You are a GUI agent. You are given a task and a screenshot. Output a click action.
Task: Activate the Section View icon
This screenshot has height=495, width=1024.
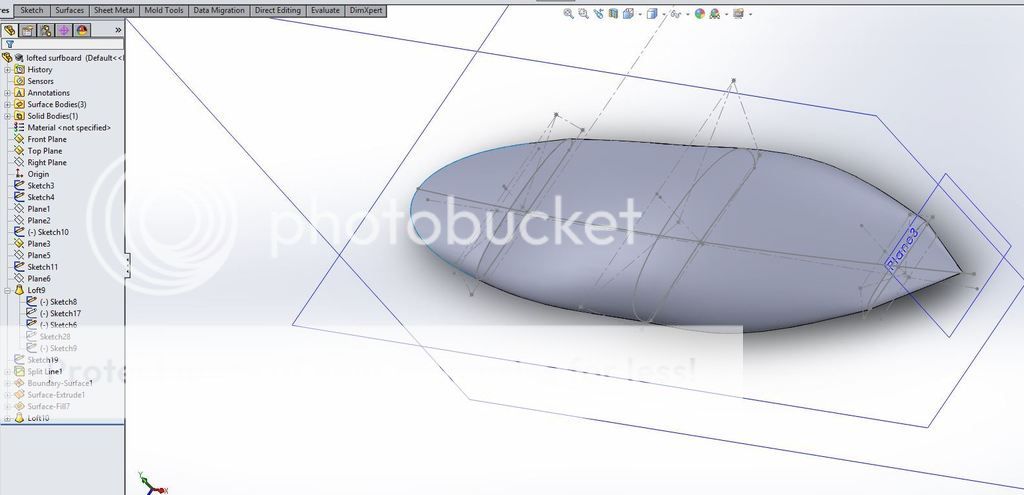pyautogui.click(x=614, y=14)
